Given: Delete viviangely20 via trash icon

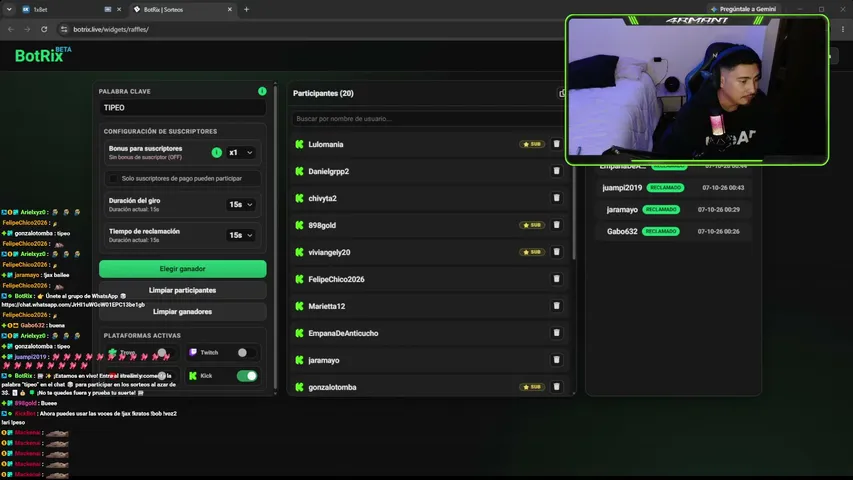Looking at the screenshot, I should point(556,252).
